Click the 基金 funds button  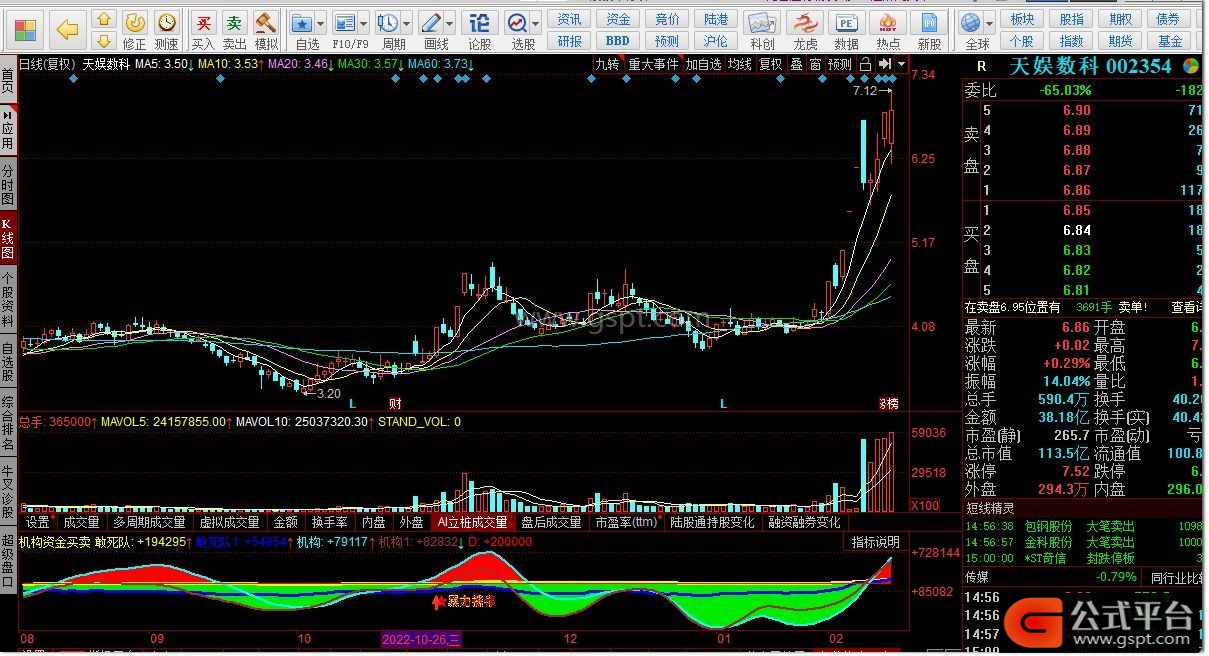[x=1169, y=41]
